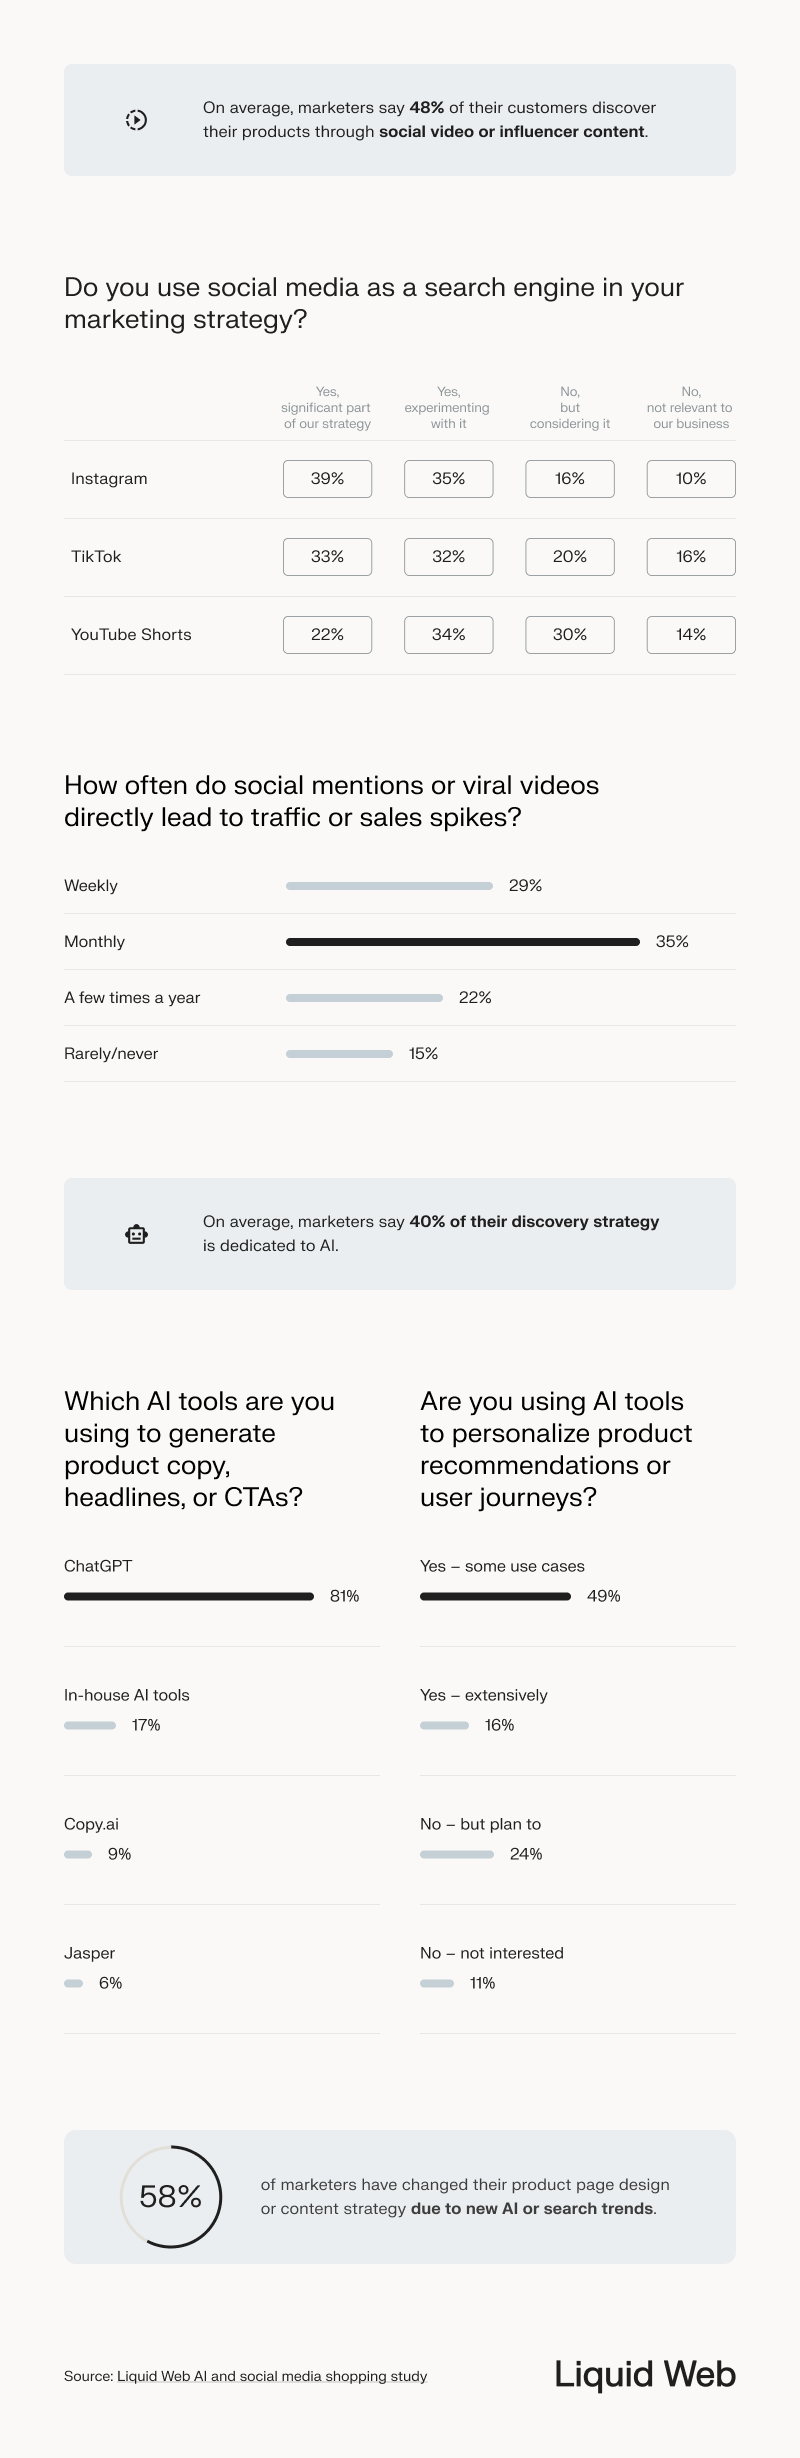This screenshot has width=800, height=2458.
Task: Click YouTube Shorts 30% considering box
Action: tap(570, 635)
